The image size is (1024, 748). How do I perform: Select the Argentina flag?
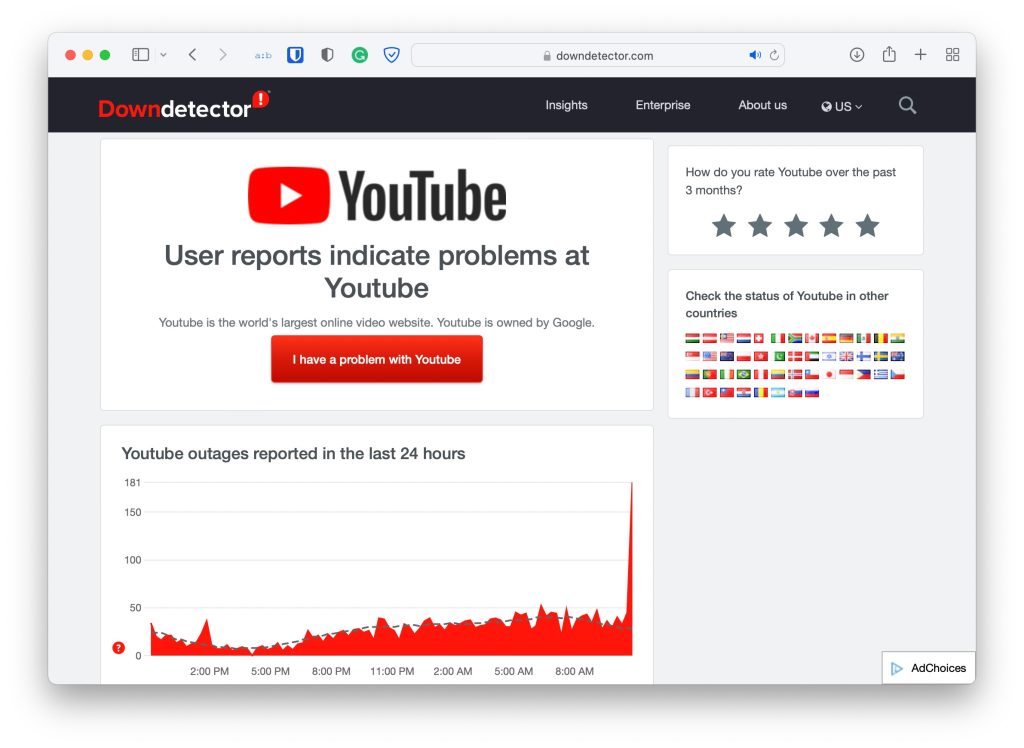coord(778,393)
